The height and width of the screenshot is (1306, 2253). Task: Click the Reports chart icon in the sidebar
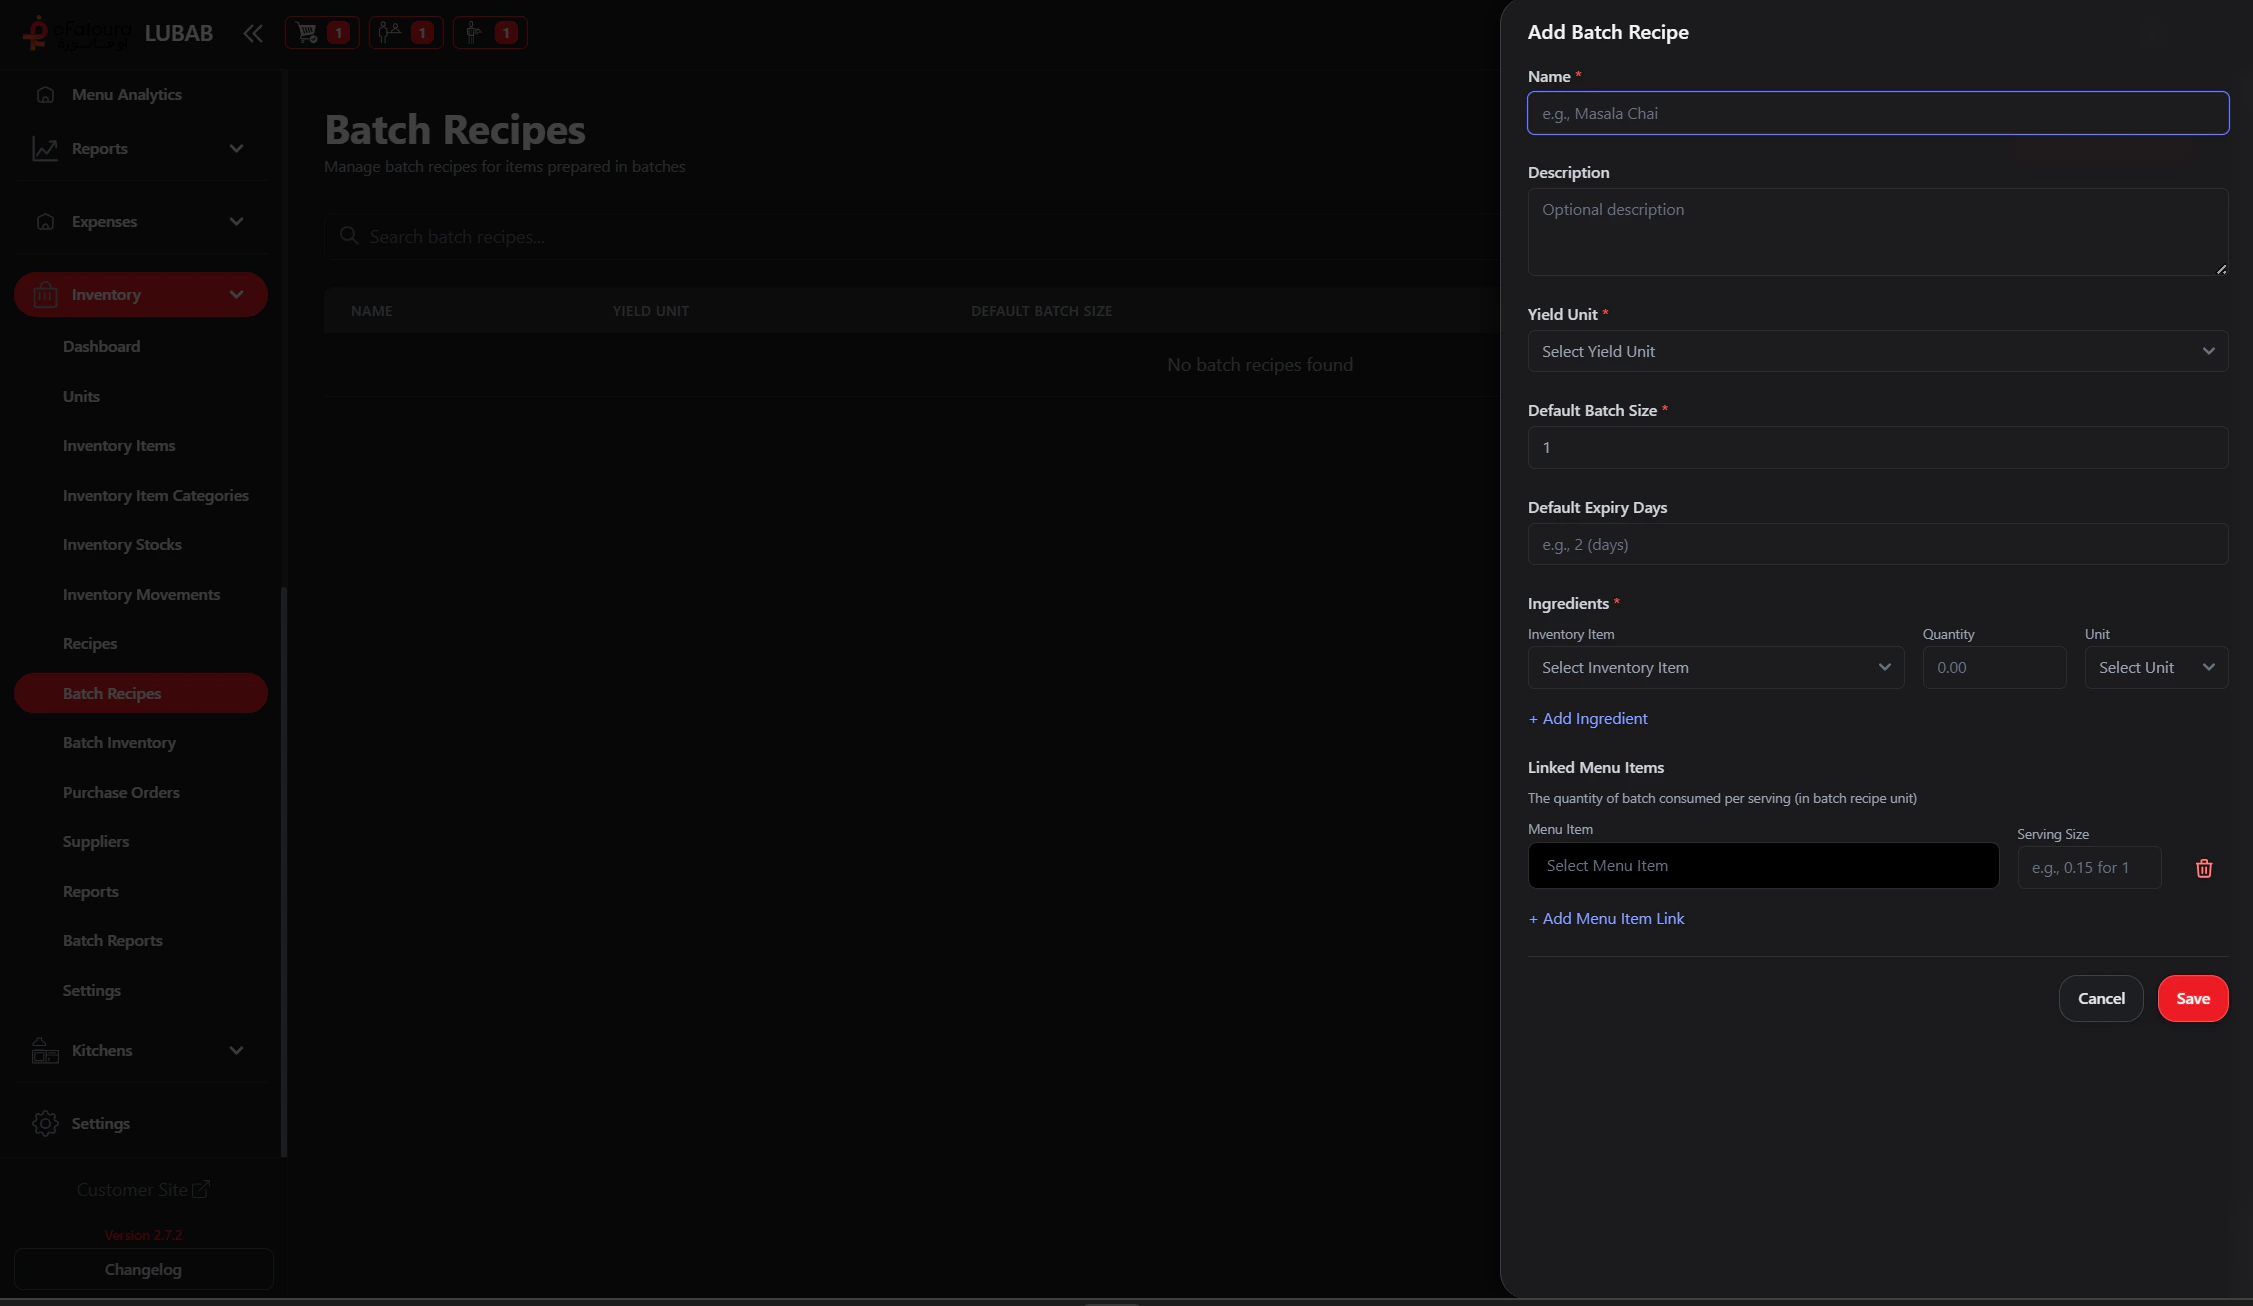pos(45,149)
